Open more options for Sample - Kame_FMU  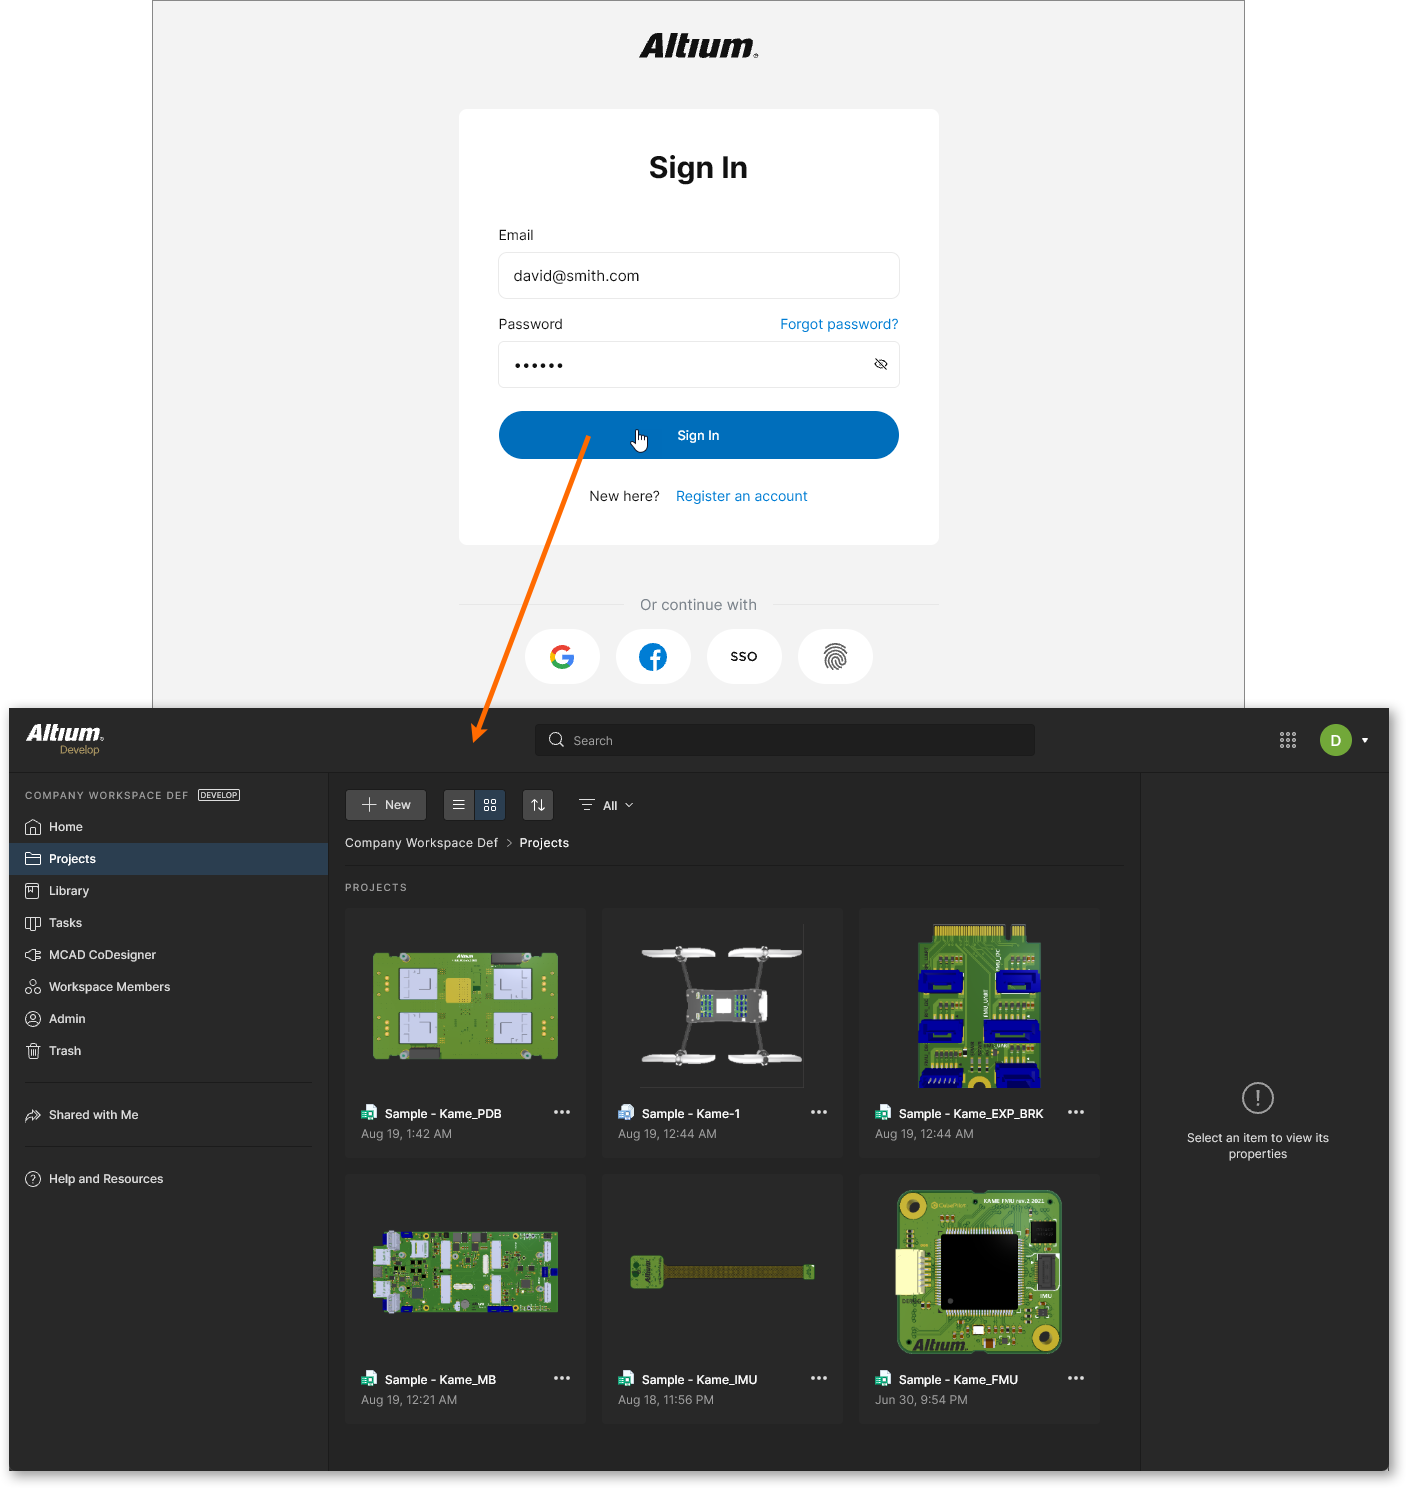click(1076, 1378)
